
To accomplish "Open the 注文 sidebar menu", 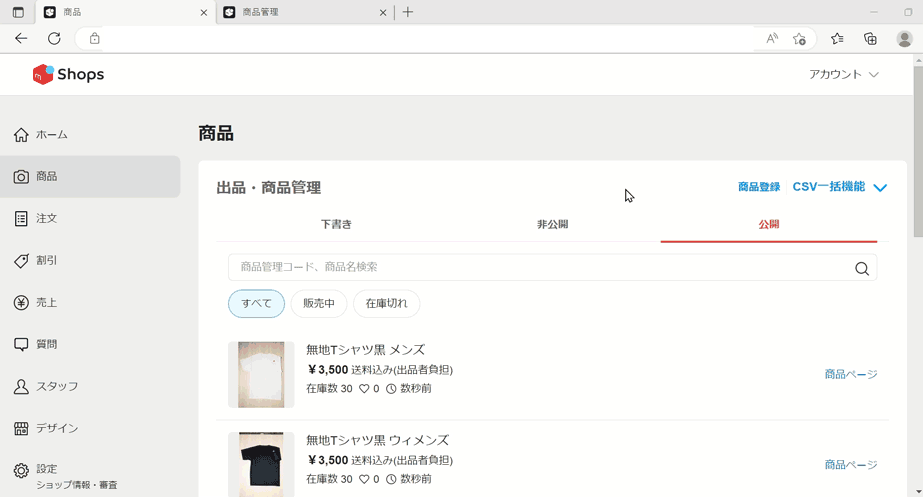I will click(x=90, y=218).
